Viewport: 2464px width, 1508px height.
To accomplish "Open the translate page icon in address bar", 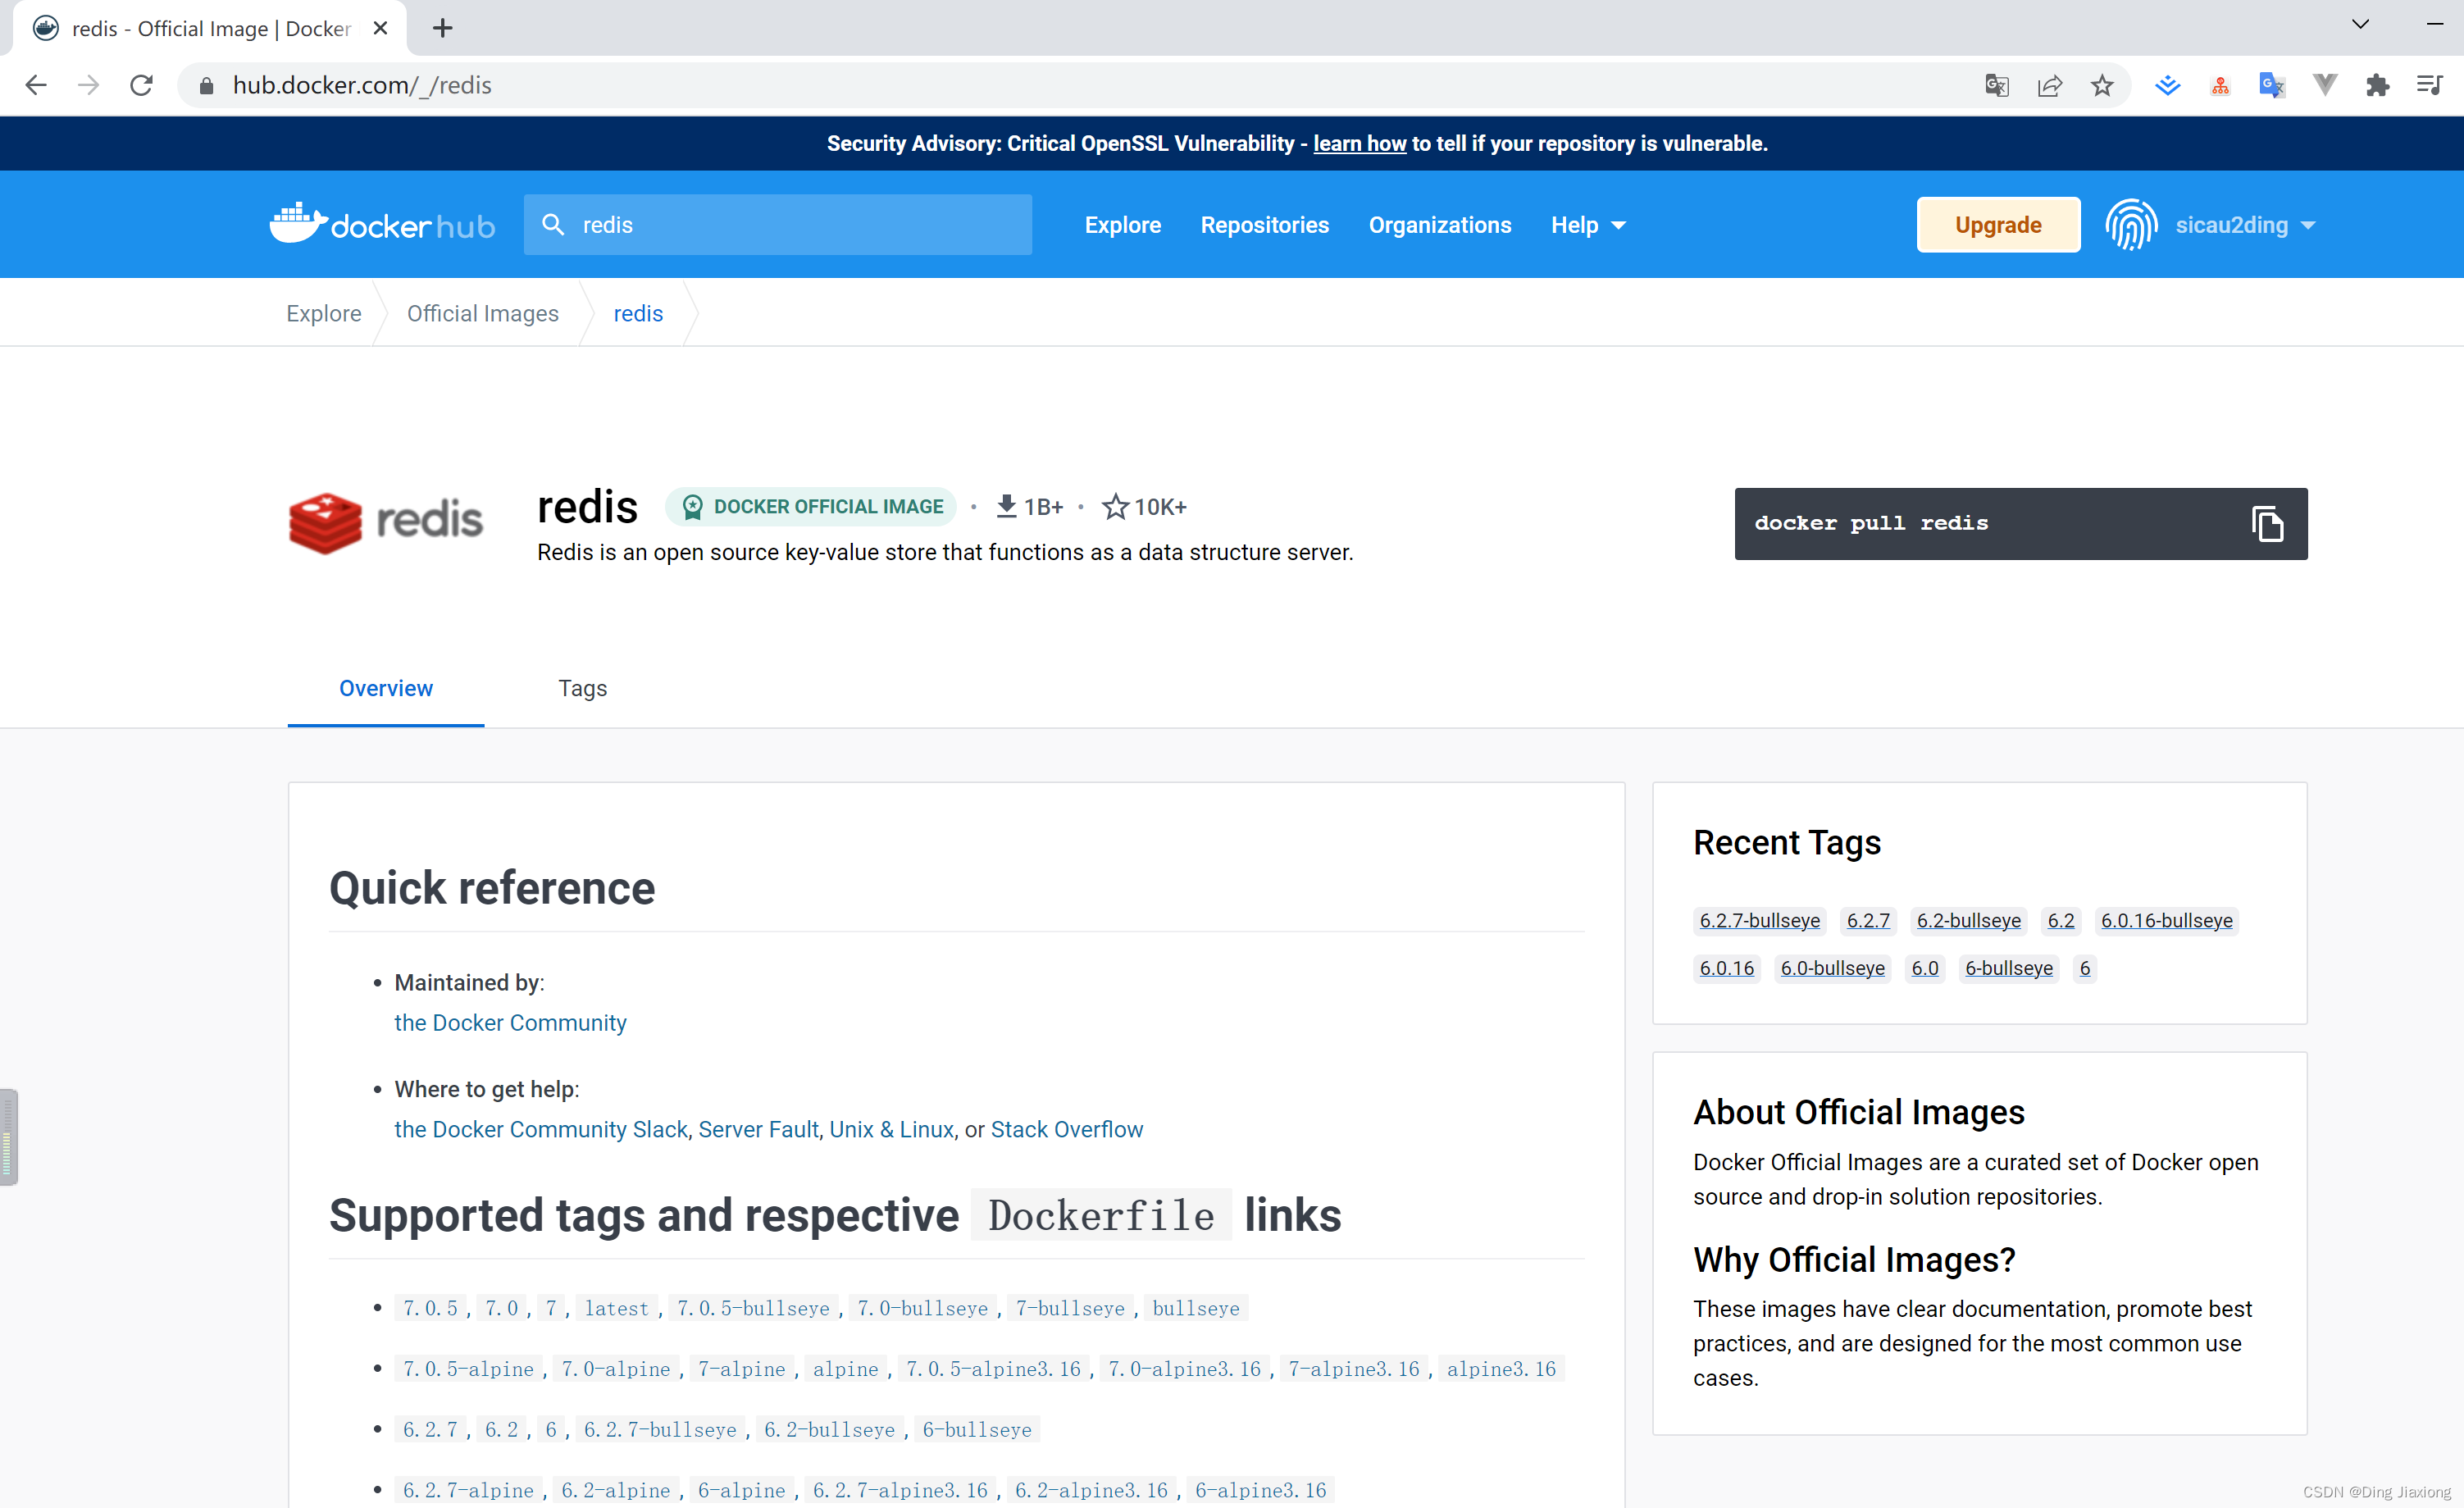I will click(x=1996, y=86).
